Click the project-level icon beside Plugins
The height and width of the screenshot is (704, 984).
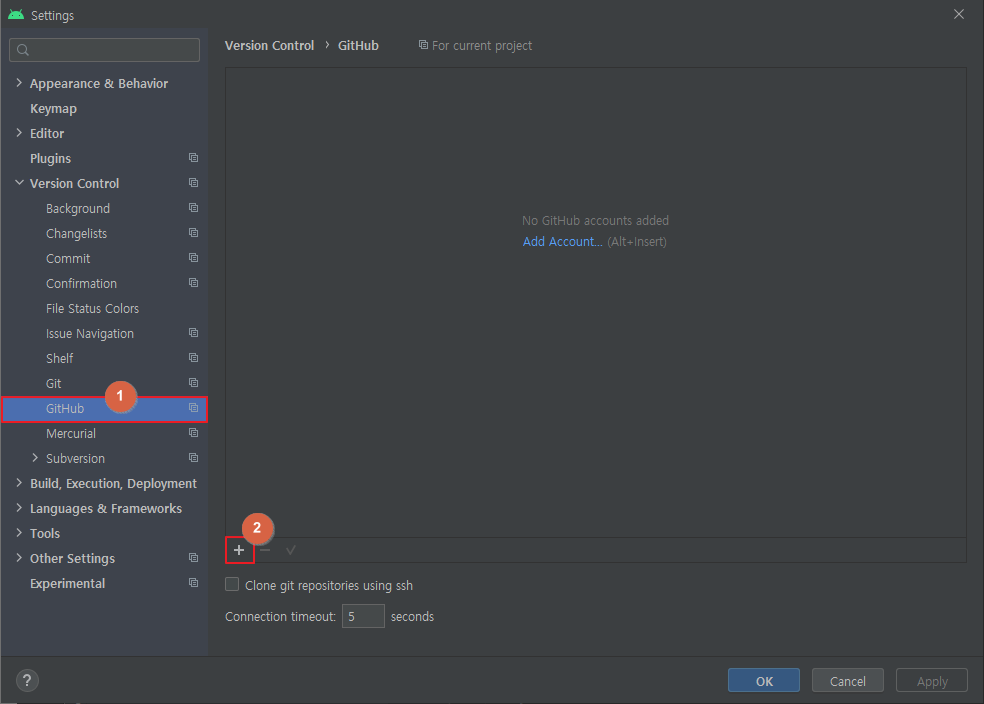tap(193, 158)
